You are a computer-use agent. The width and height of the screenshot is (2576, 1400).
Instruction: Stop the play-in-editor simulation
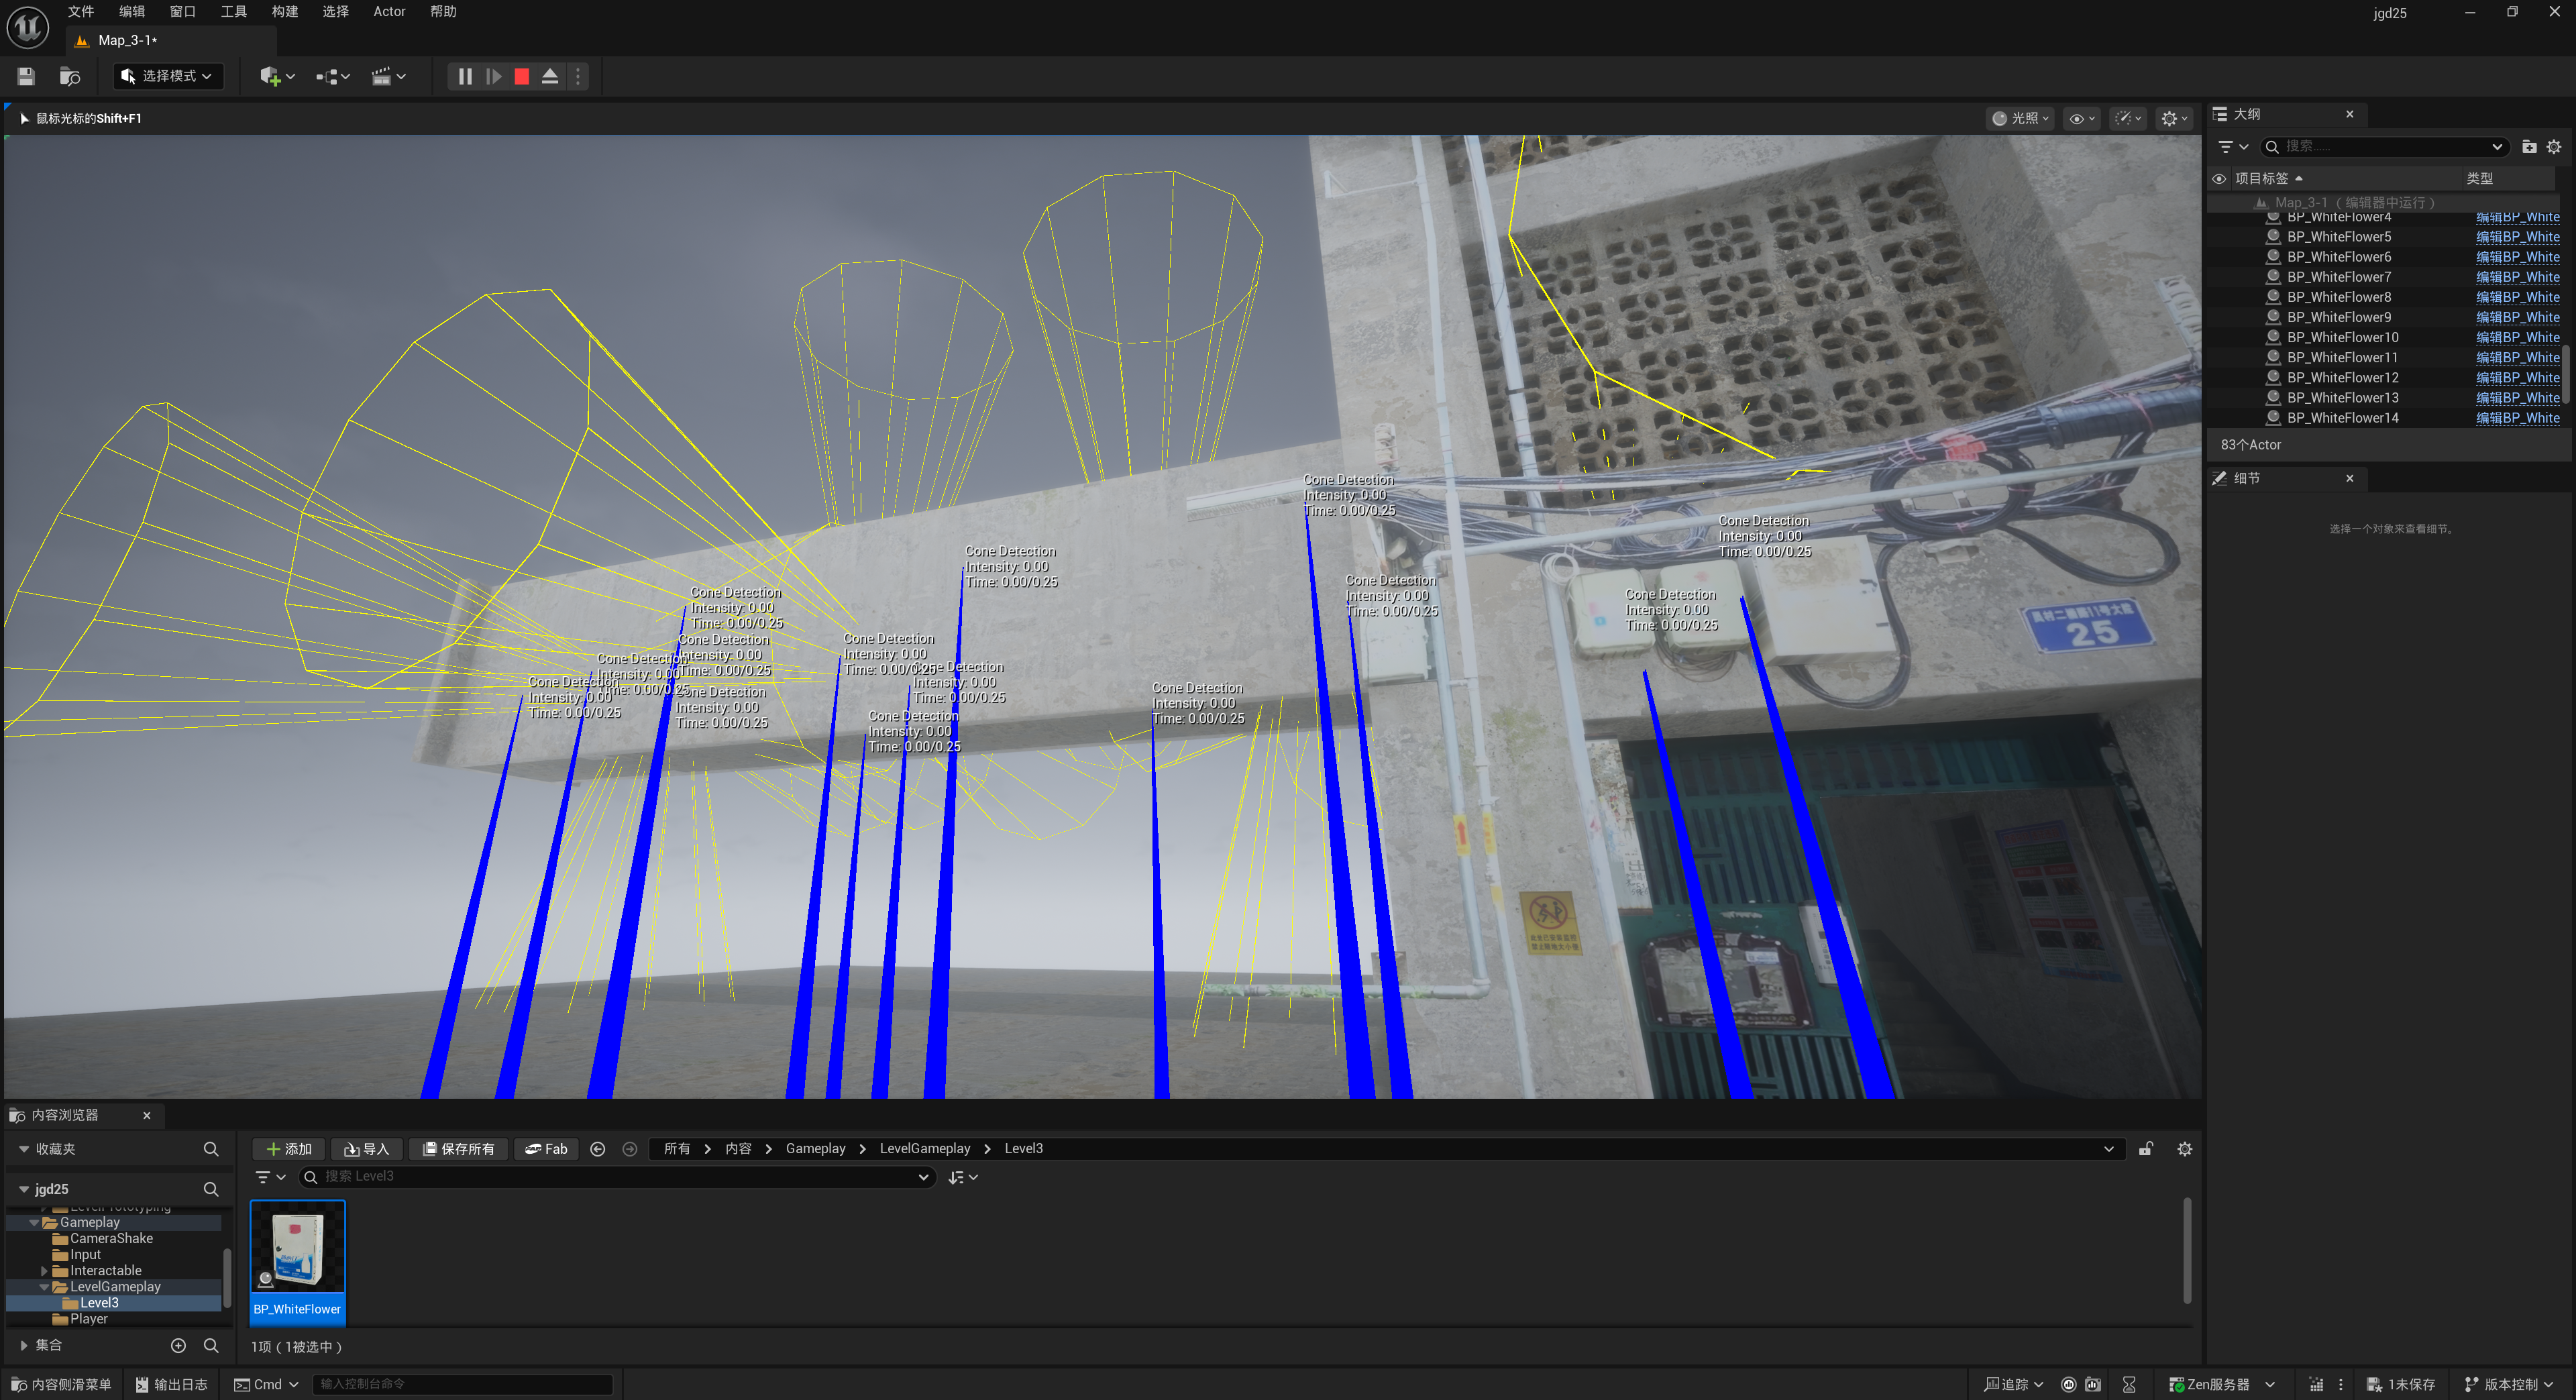[x=522, y=76]
